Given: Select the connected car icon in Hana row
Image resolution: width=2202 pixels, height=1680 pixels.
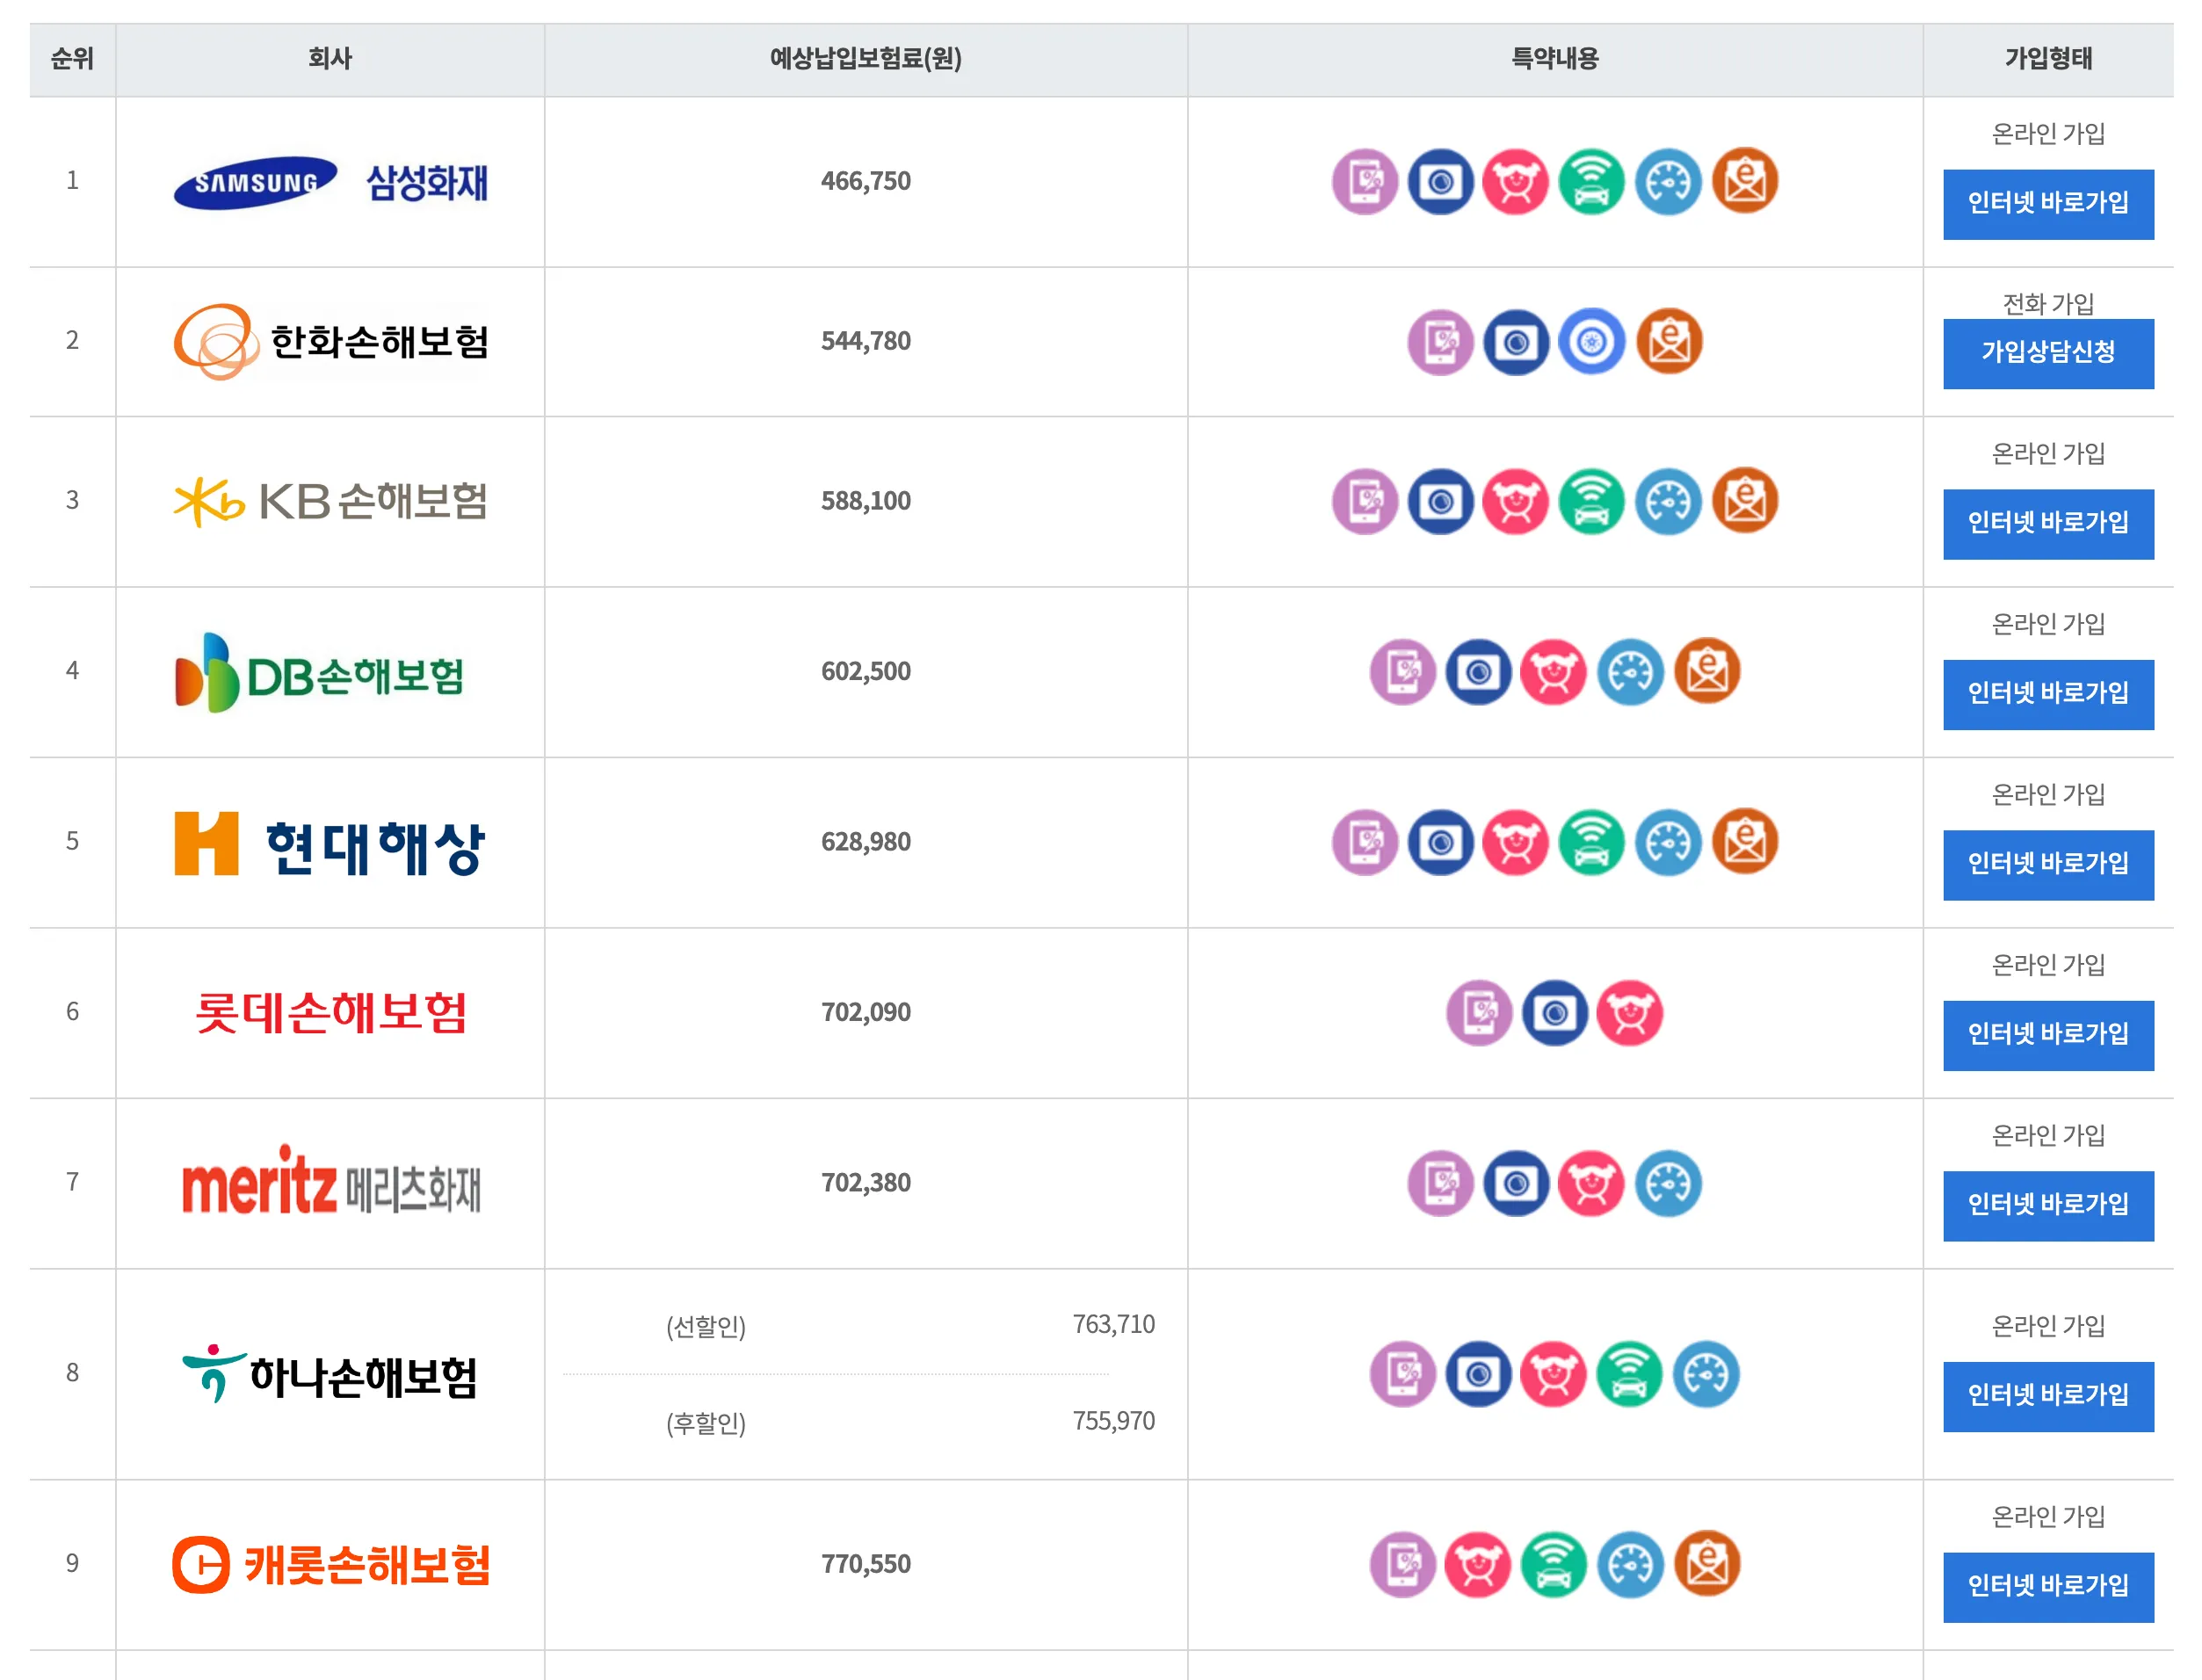Looking at the screenshot, I should click(1633, 1375).
